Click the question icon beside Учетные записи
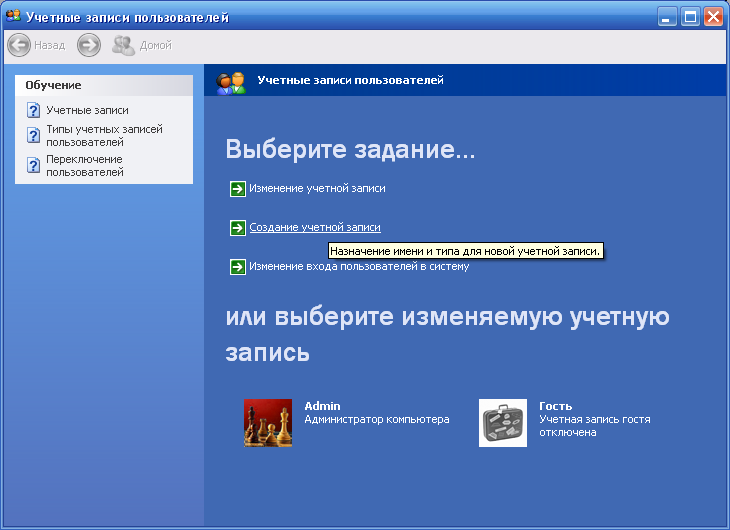The image size is (730, 530). coord(34,110)
